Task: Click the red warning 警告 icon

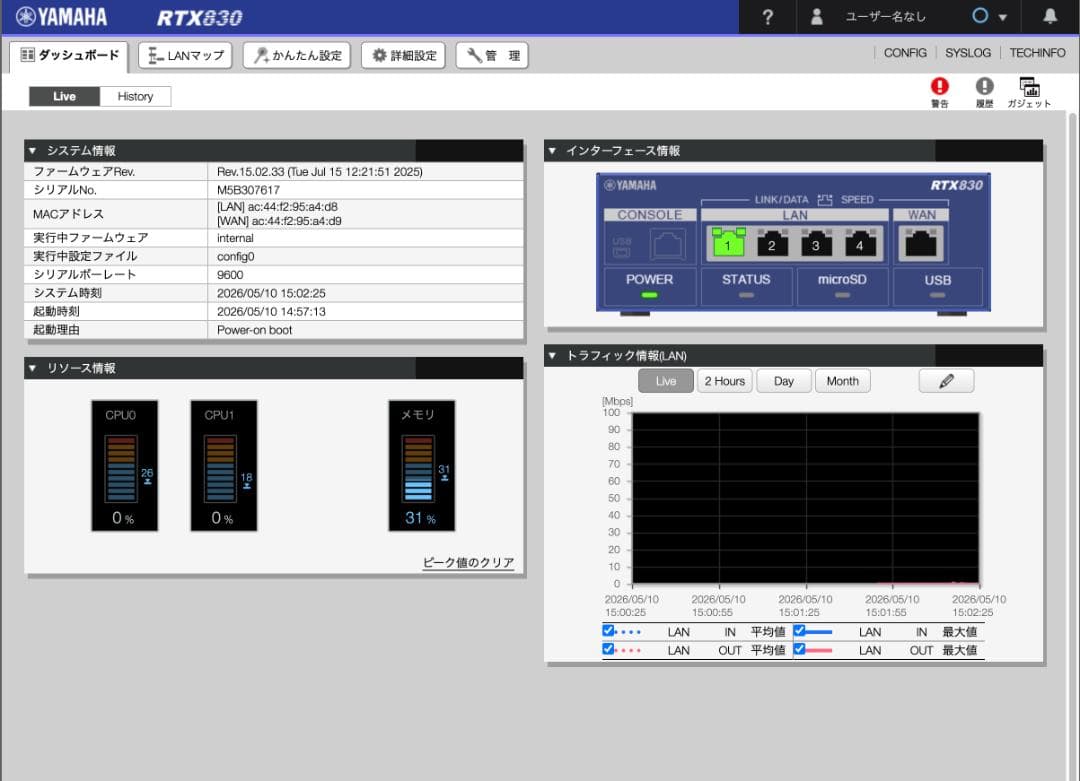Action: coord(939,92)
